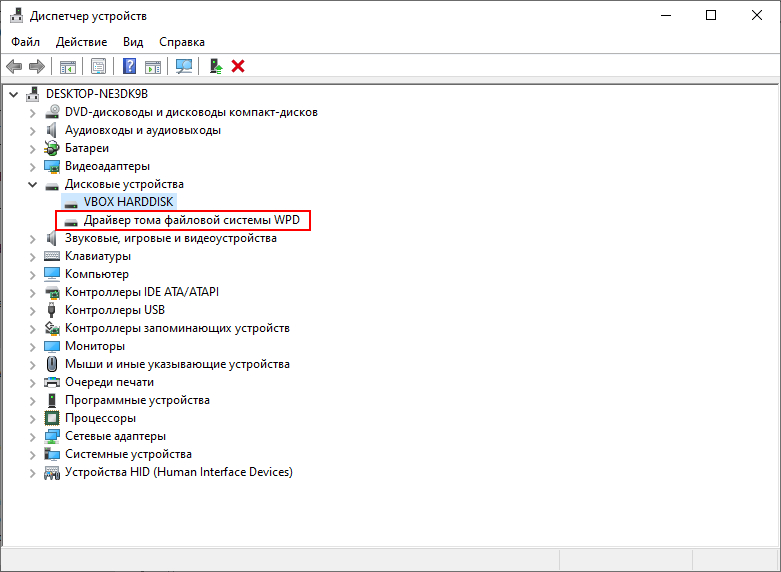This screenshot has height=572, width=781.
Task: Select the Очереди печати label
Action: 109,382
